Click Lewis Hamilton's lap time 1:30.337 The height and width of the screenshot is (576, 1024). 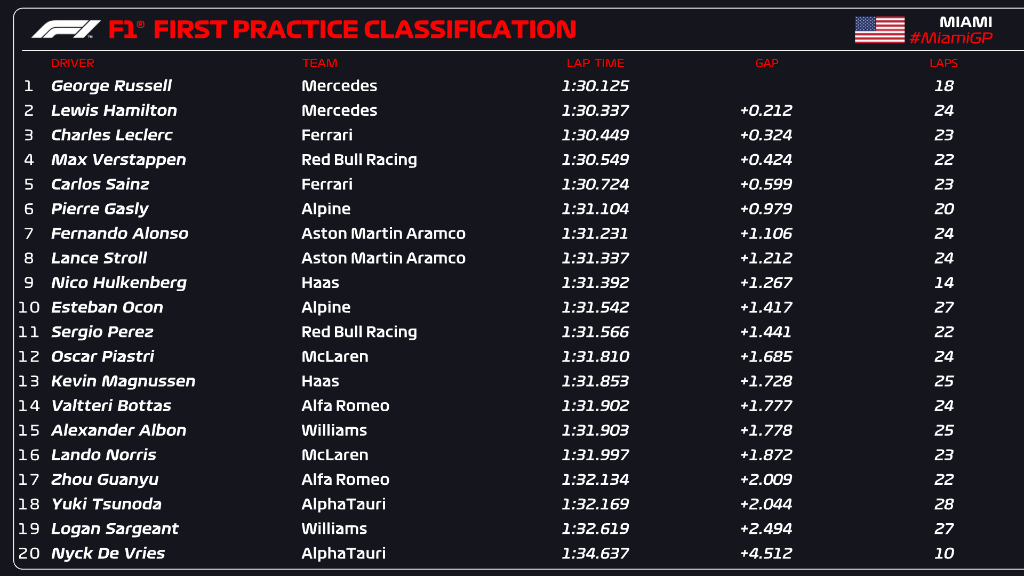pyautogui.click(x=595, y=111)
